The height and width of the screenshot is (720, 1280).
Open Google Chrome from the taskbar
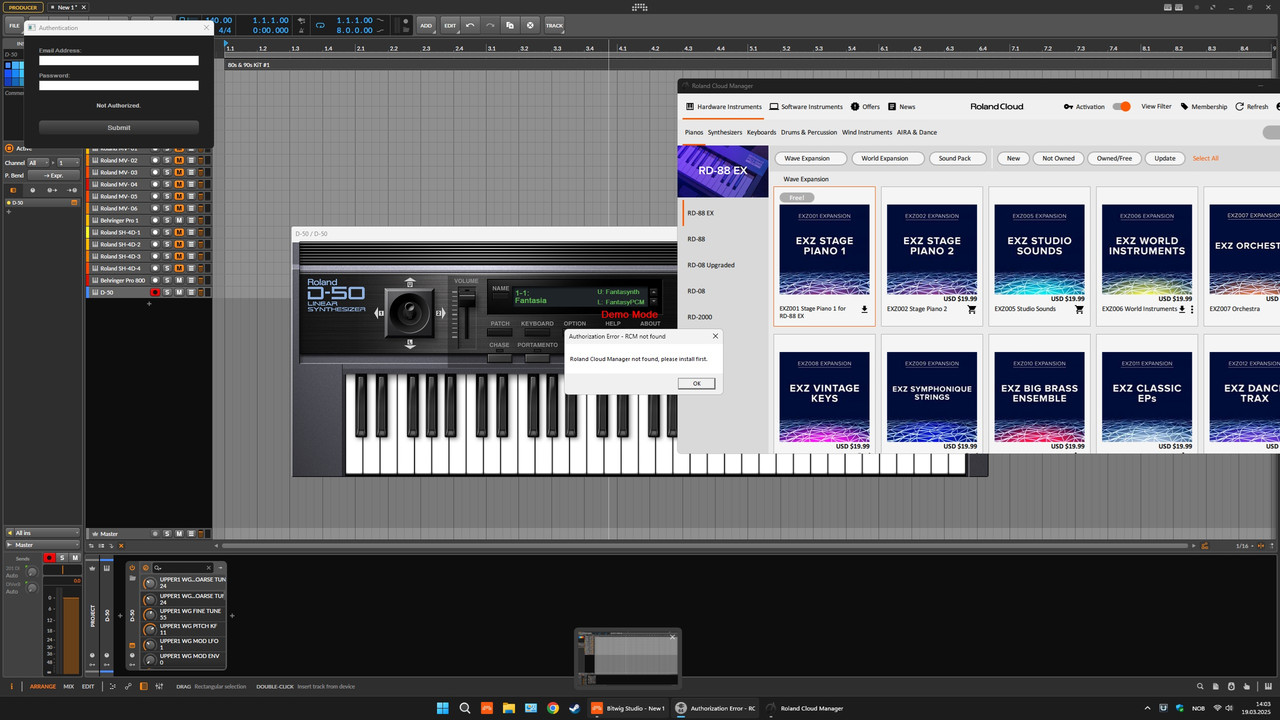point(553,708)
